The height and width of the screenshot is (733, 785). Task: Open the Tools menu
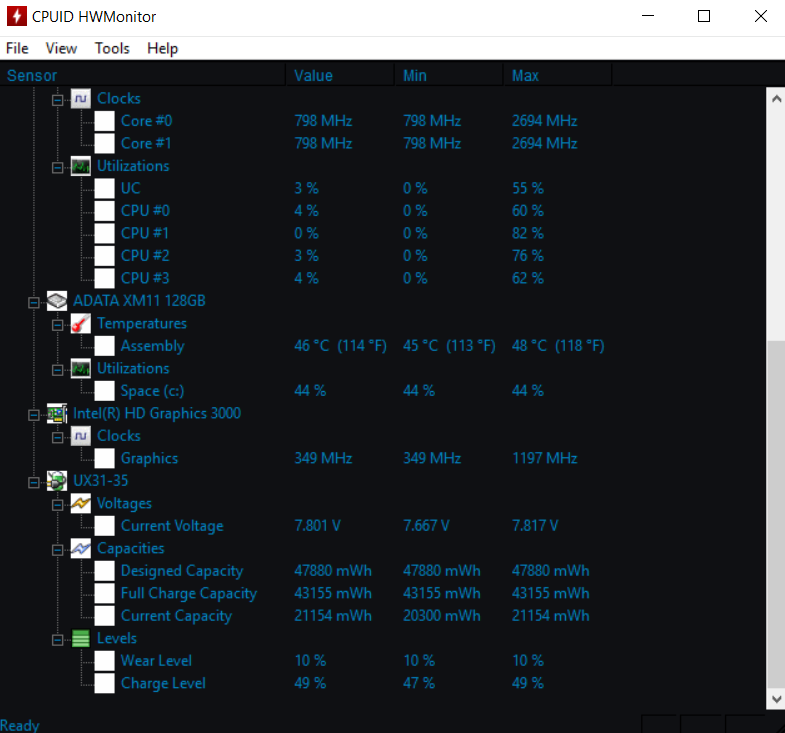click(x=112, y=49)
